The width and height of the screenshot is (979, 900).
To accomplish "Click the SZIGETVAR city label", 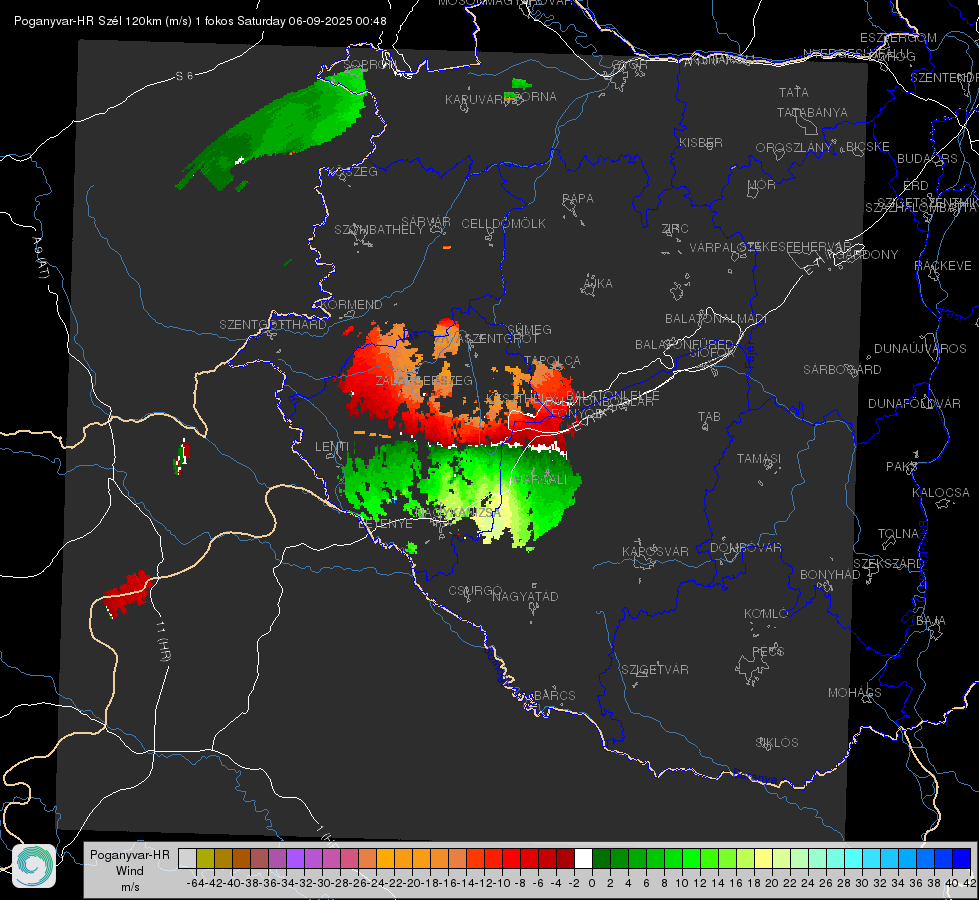I will (x=655, y=670).
